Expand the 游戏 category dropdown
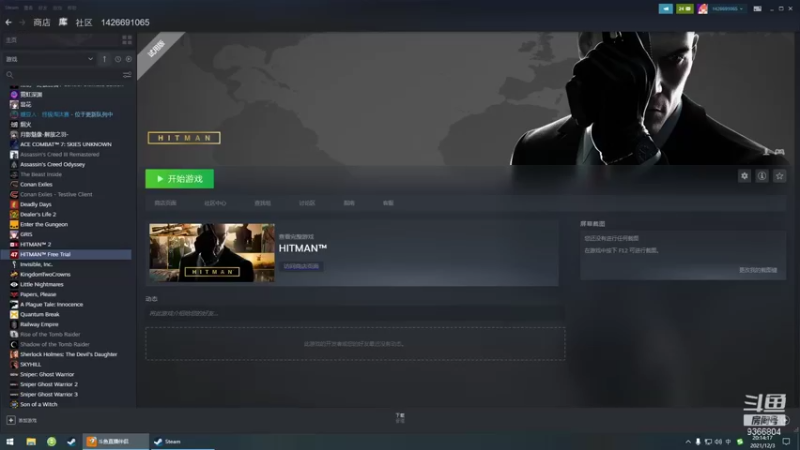This screenshot has width=800, height=450. (49, 59)
